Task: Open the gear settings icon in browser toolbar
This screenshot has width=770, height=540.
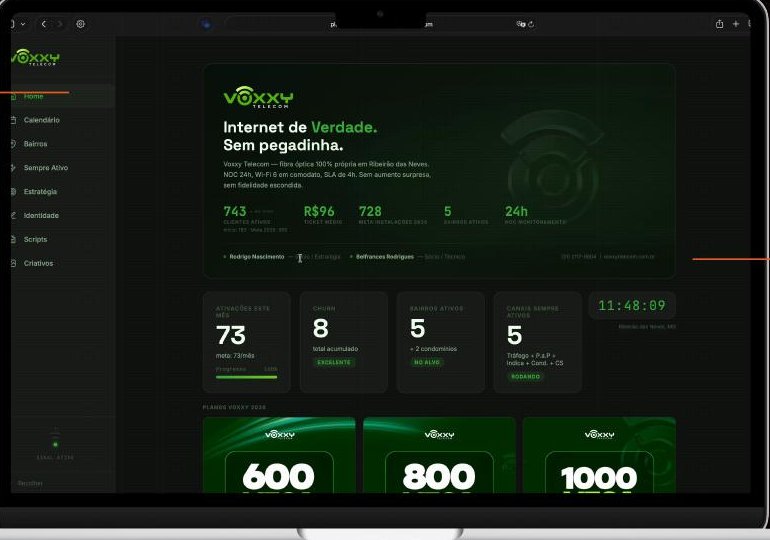Action: pos(81,24)
